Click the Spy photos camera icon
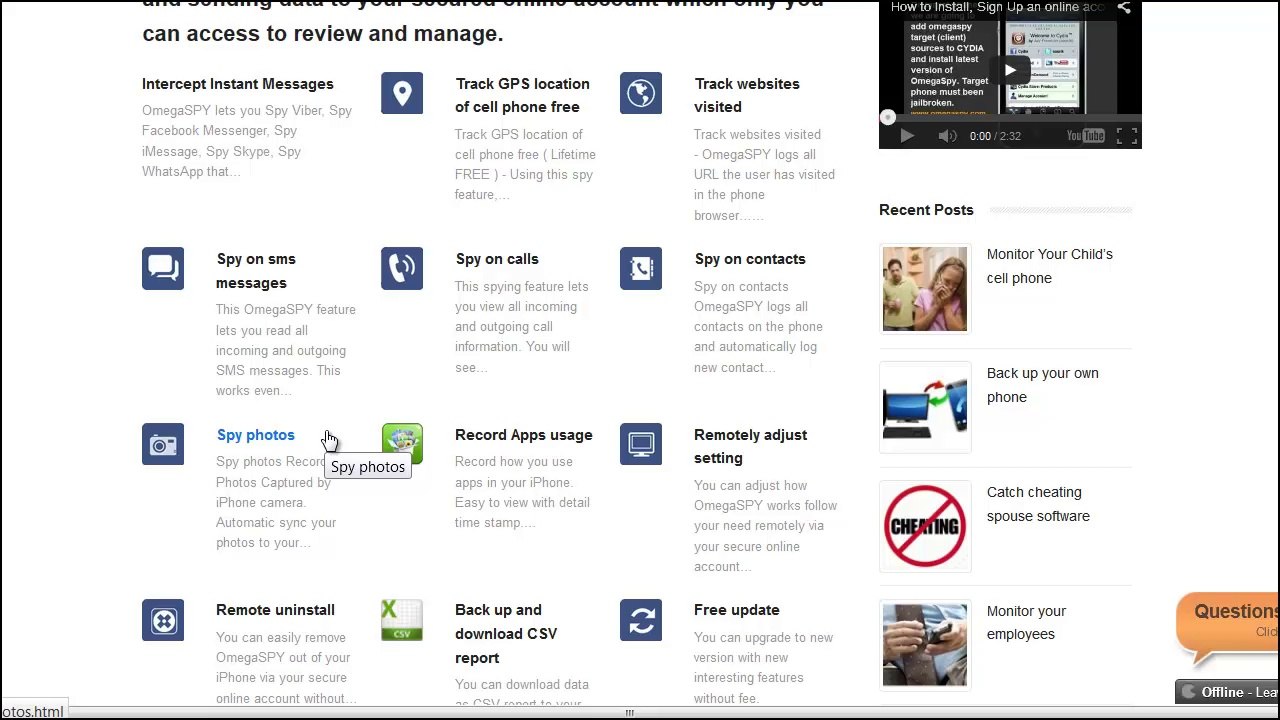The image size is (1280, 720). point(163,444)
